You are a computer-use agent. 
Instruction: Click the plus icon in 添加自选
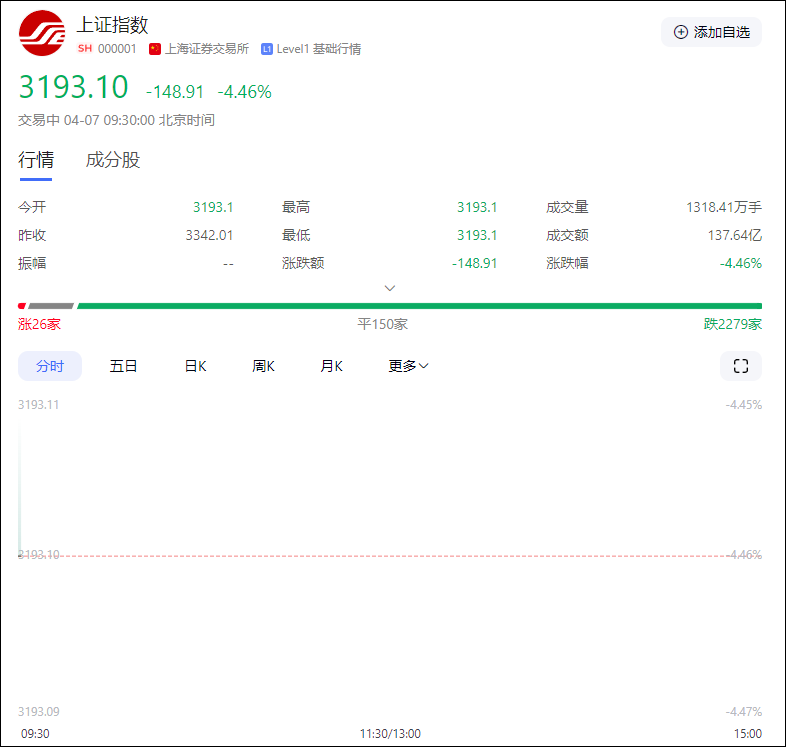point(681,32)
